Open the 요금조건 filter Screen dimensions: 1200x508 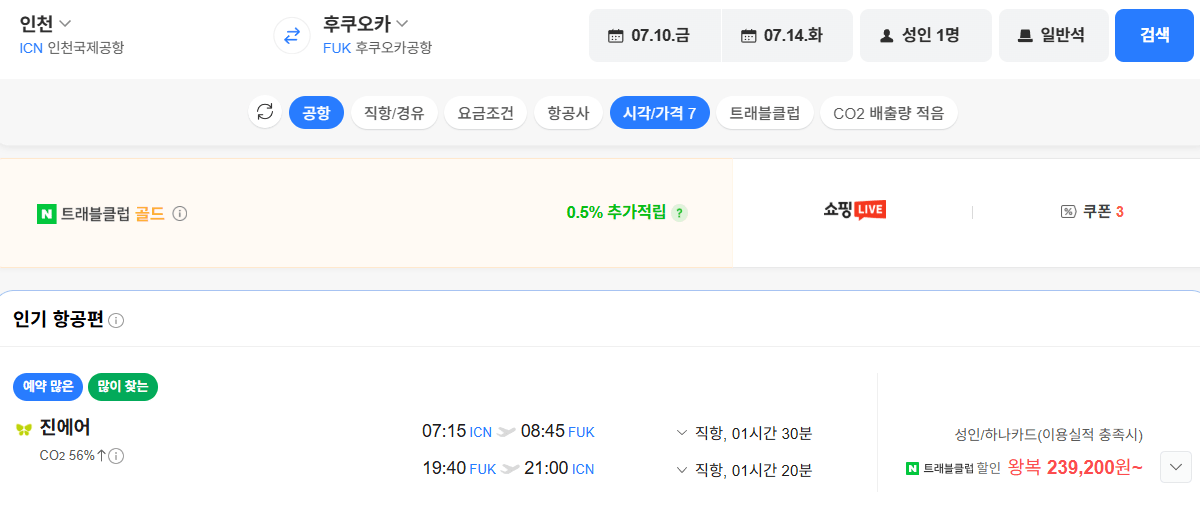pos(486,113)
